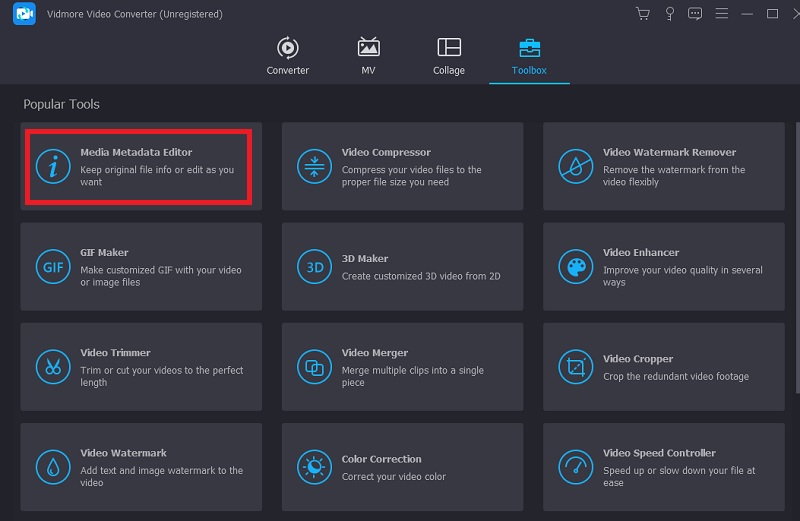Image resolution: width=800 pixels, height=521 pixels.
Task: Launch the GIF Maker tool
Action: pos(141,267)
